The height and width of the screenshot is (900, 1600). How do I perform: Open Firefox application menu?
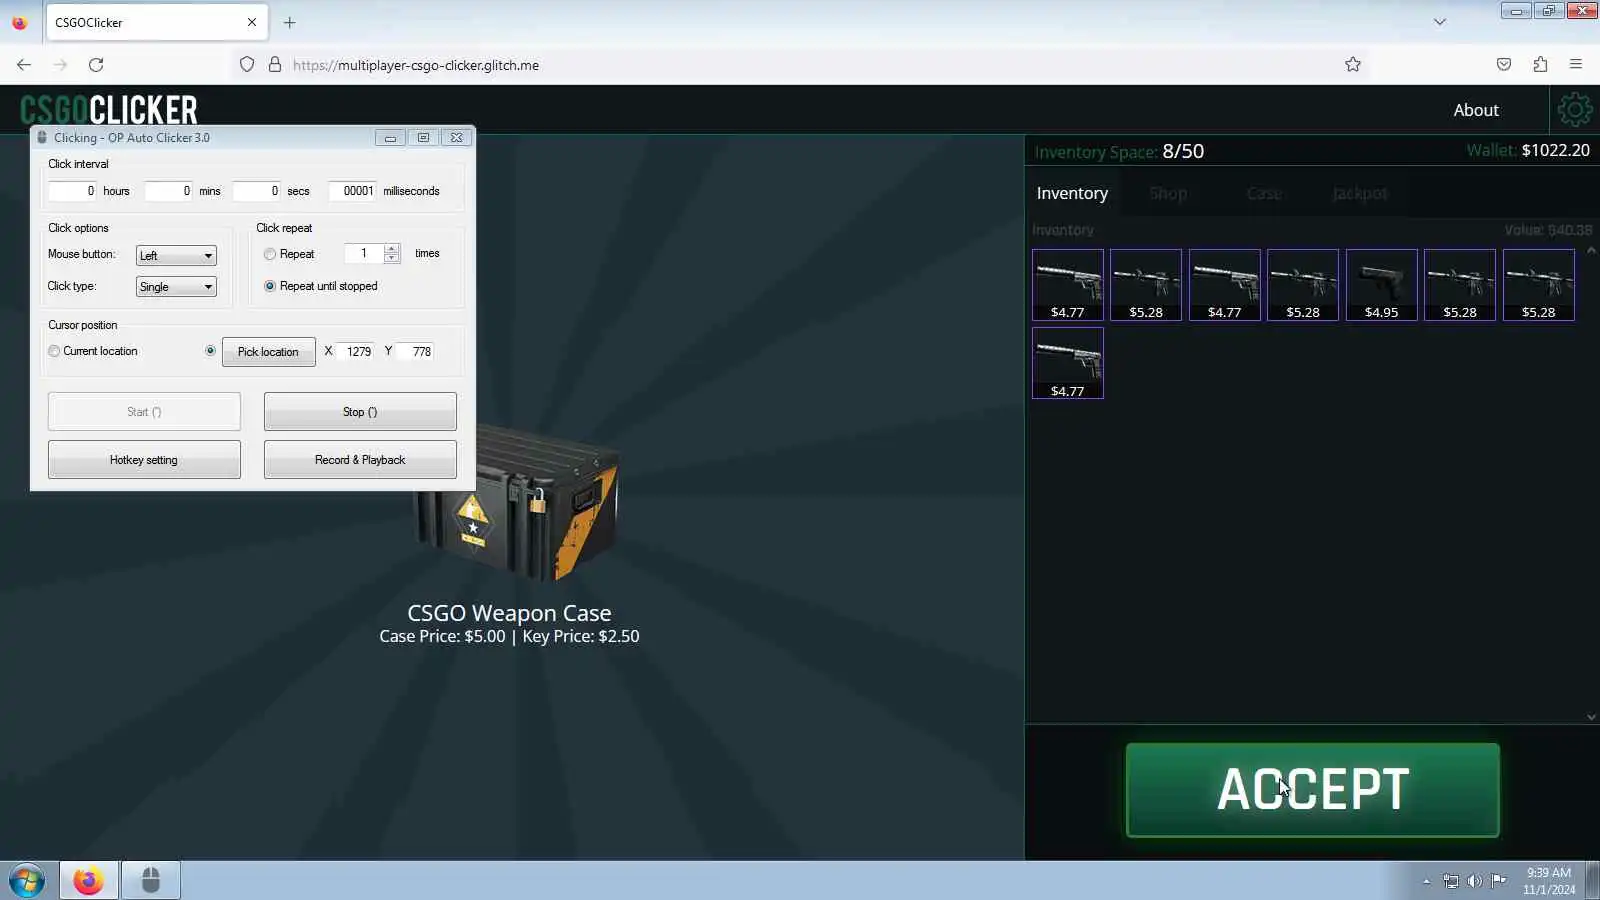(x=1576, y=65)
